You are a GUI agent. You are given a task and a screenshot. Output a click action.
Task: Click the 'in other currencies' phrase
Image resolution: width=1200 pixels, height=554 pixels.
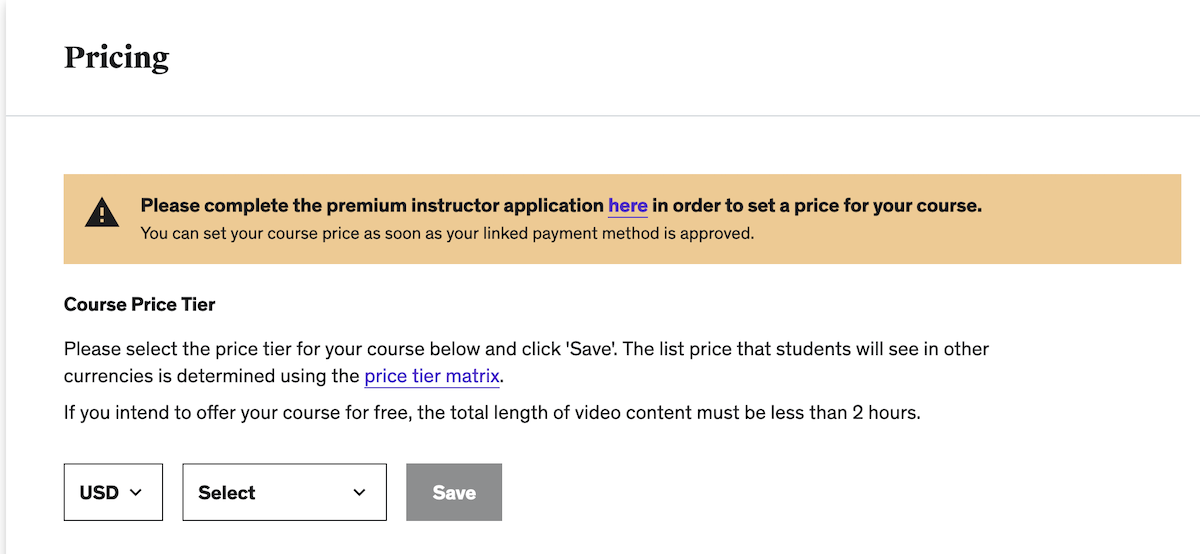tap(940, 349)
